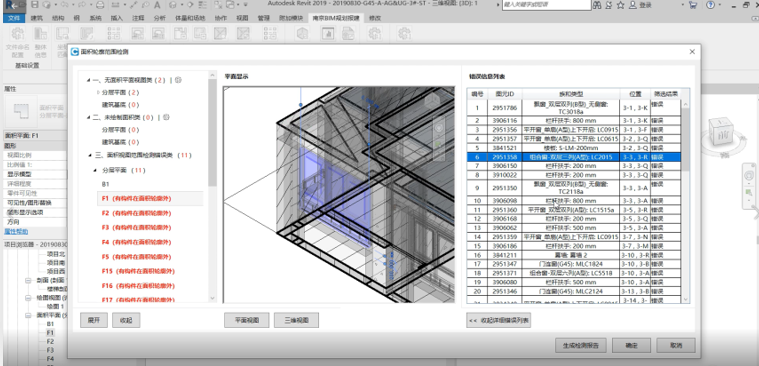This screenshot has width=759, height=366.
Task: Collapse the 剖面 node in project browser
Action: tap(28, 280)
